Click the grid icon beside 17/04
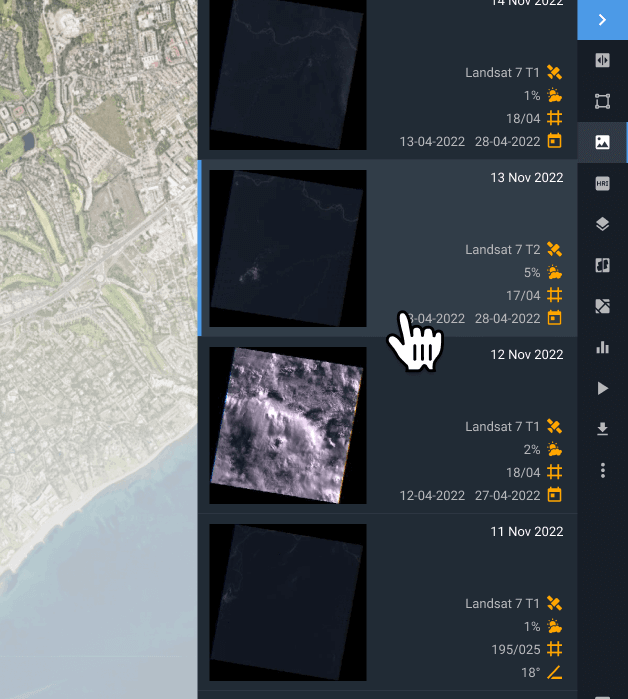The width and height of the screenshot is (628, 699). 554,295
